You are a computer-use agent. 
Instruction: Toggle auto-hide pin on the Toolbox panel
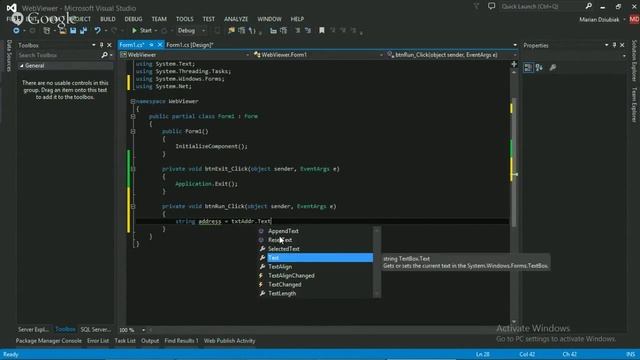click(x=102, y=45)
